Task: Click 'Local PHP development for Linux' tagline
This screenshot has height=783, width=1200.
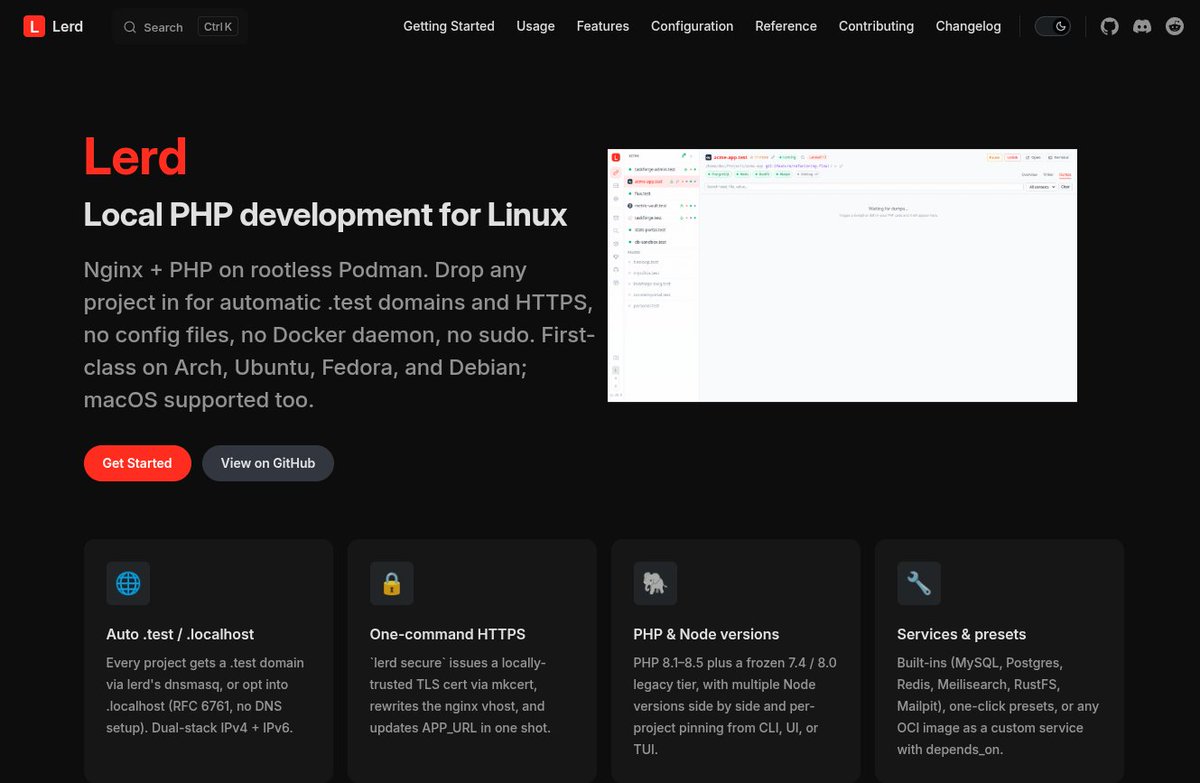Action: tap(325, 214)
